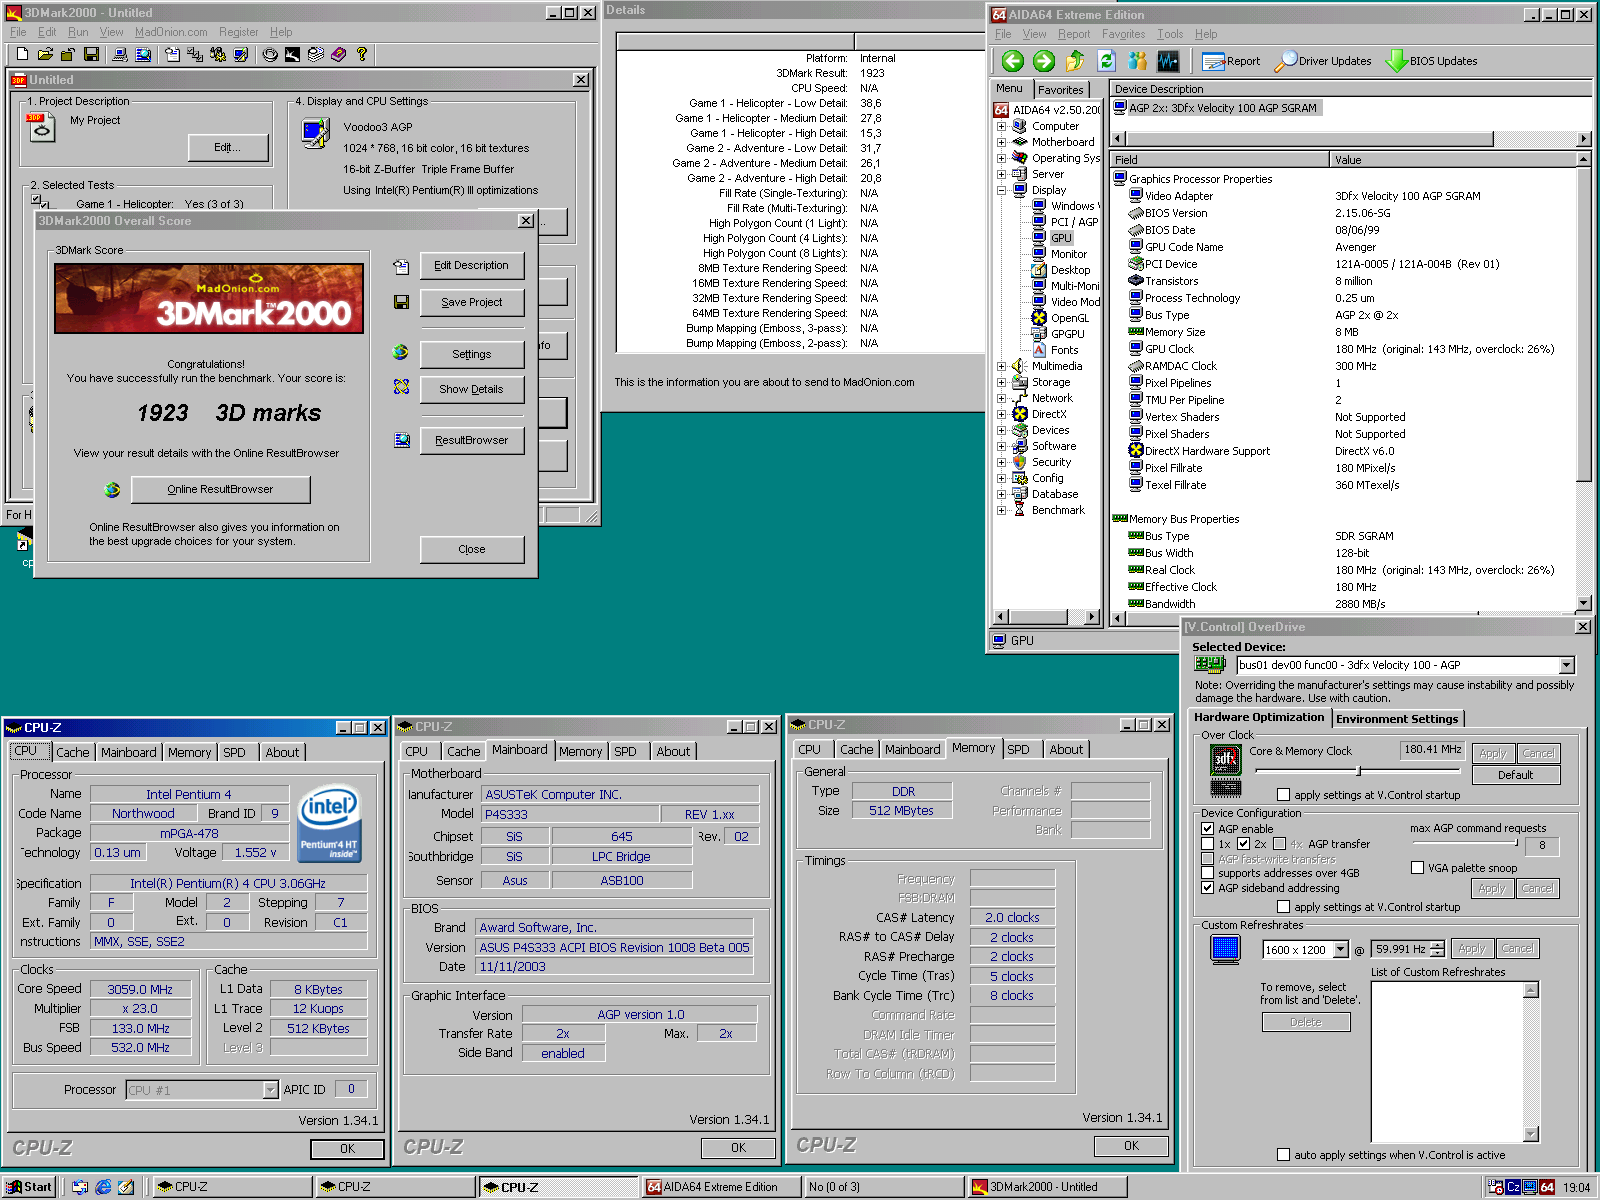
Task: Click AIDA64 waveform monitor icon in toolbar
Action: point(1168,61)
